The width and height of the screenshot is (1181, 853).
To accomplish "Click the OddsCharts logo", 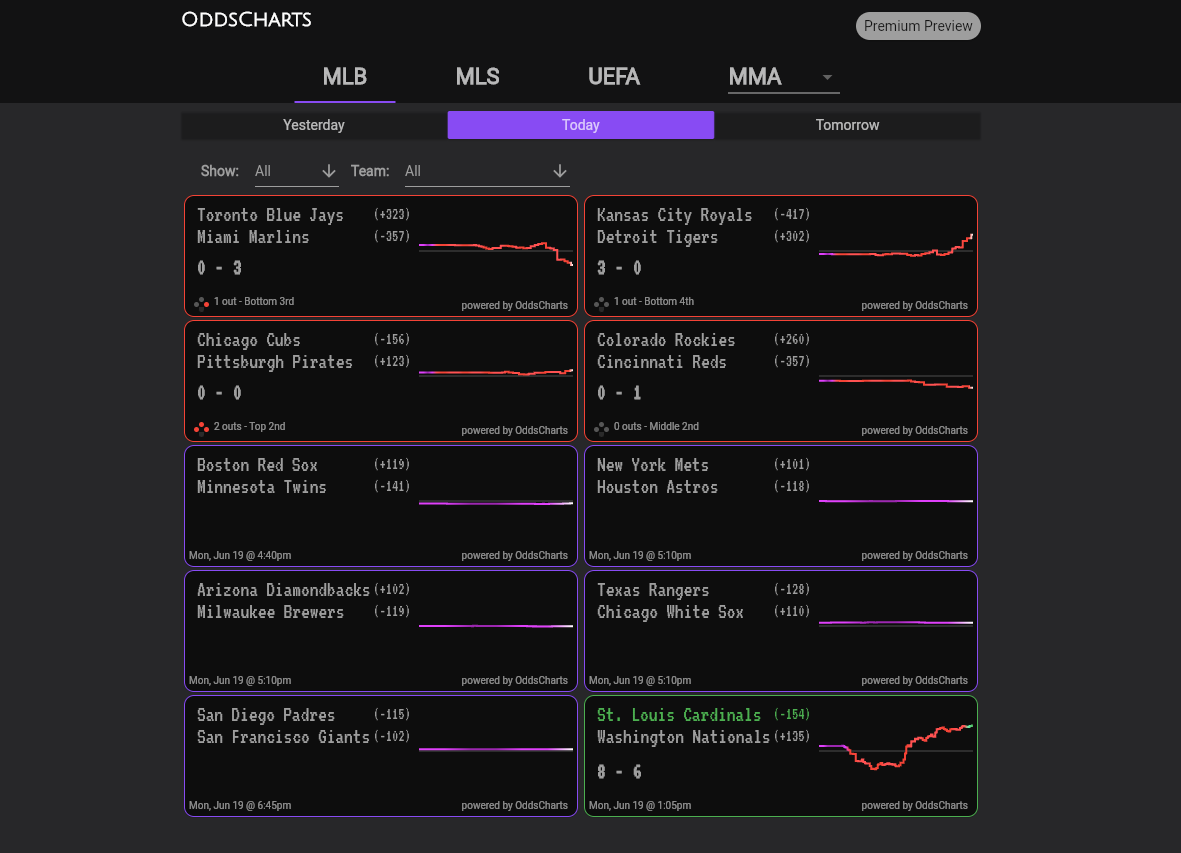I will [x=246, y=19].
